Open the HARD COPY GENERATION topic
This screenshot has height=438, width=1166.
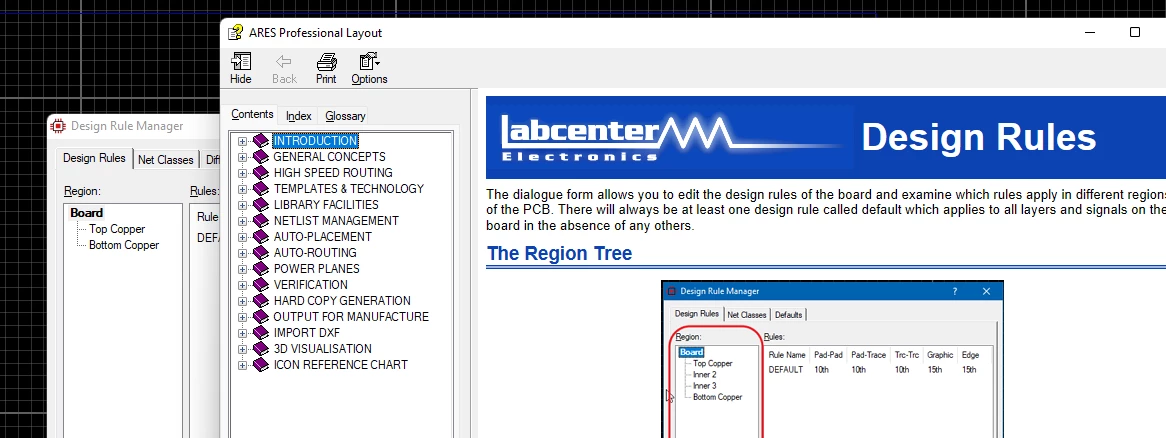342,300
